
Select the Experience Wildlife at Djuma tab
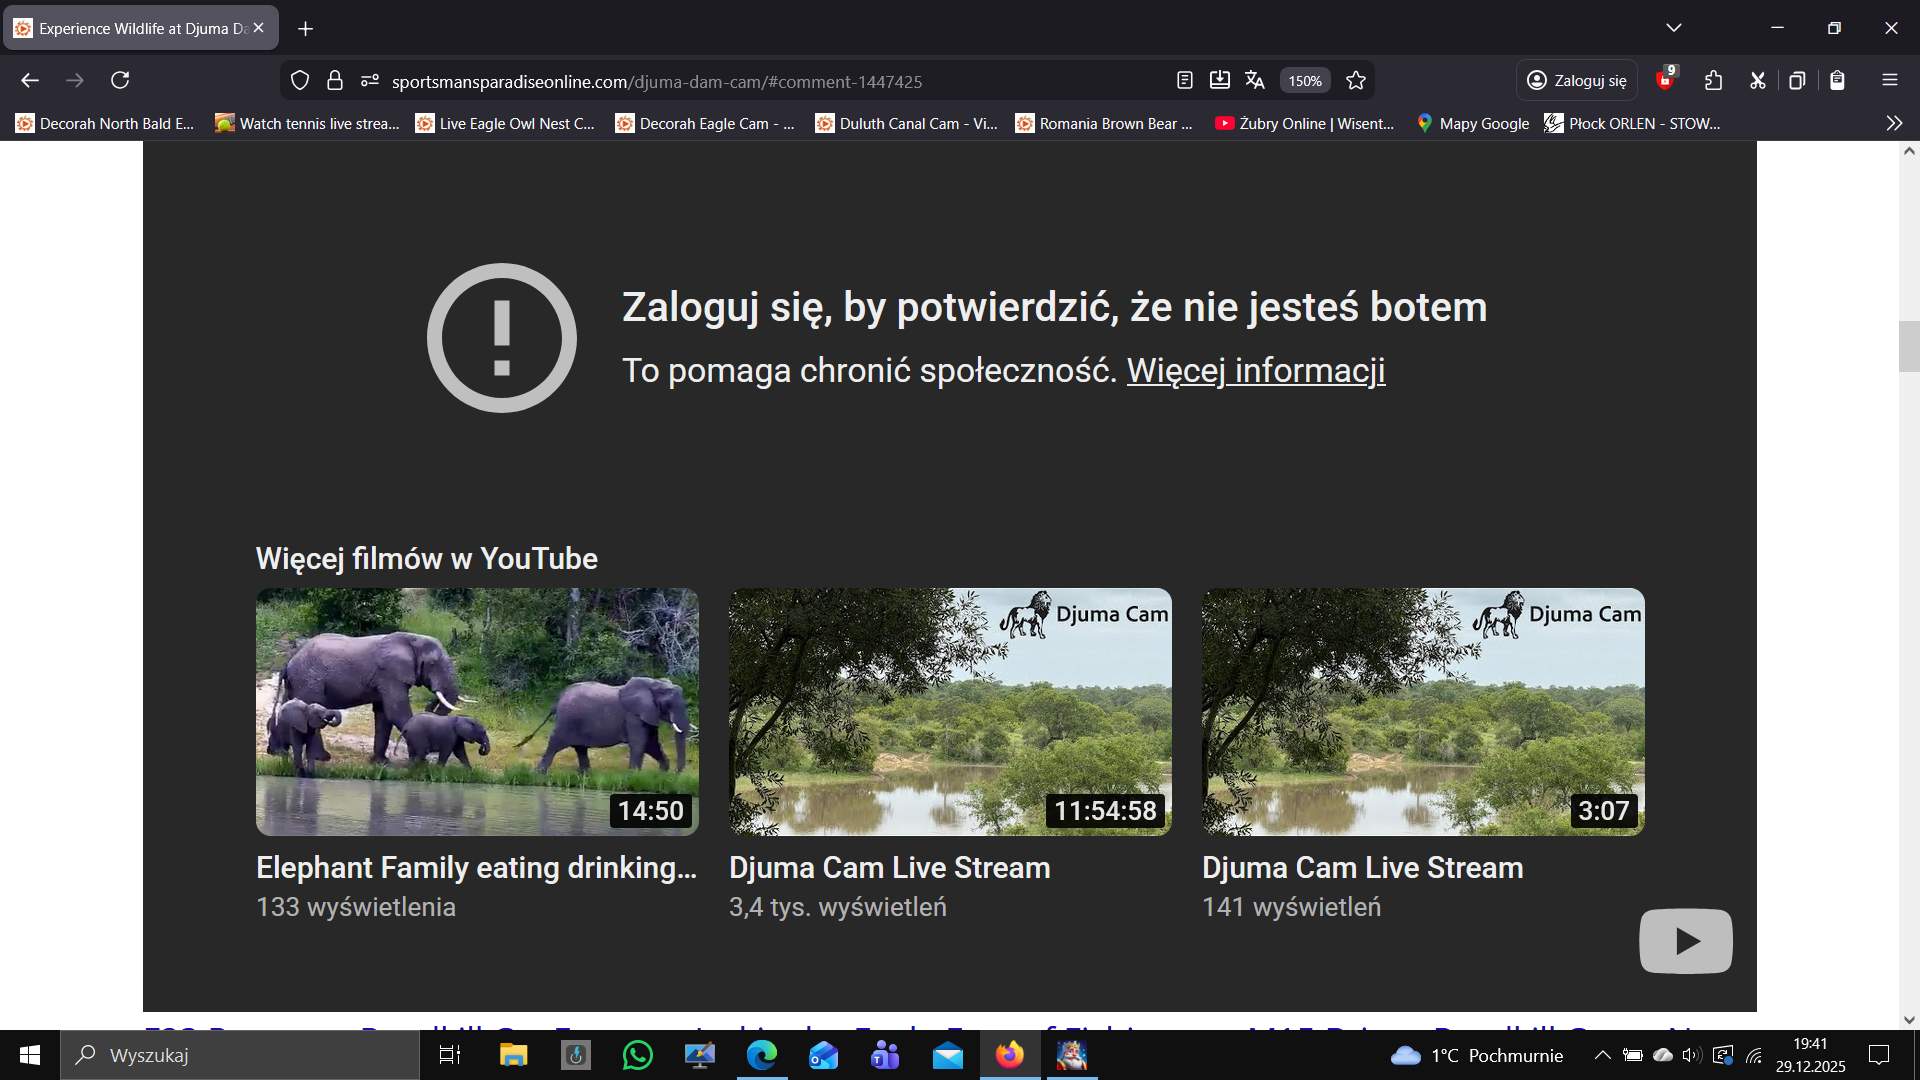coord(141,28)
